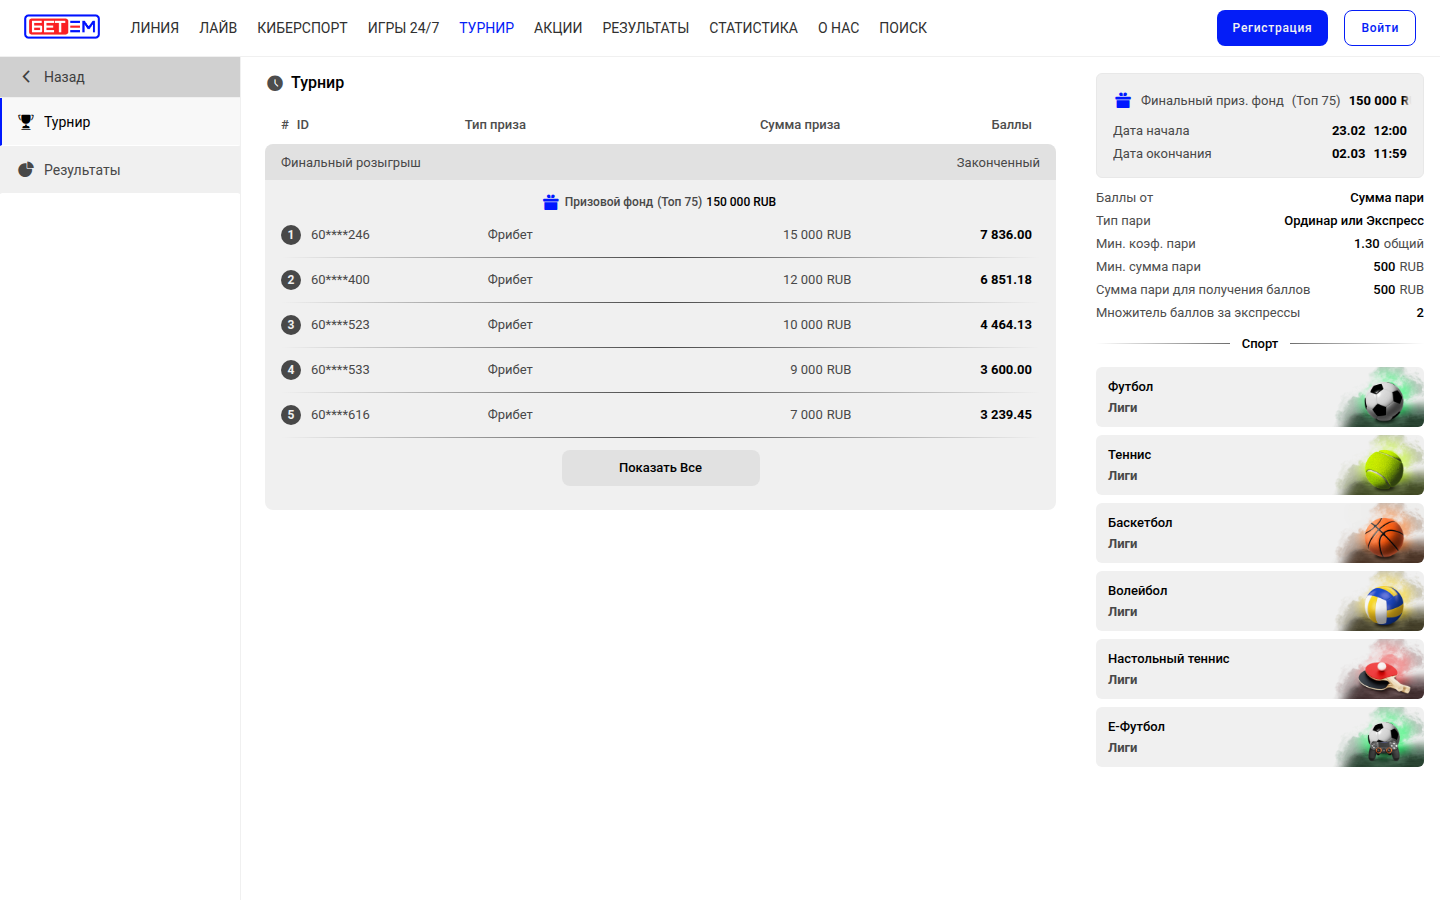Click the gift icon in Финальный приз. фонд panel

point(1123,100)
